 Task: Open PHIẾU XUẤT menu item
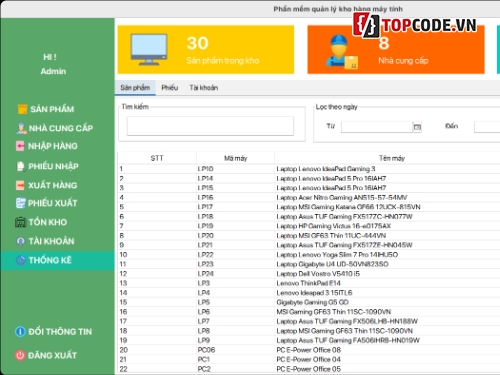(53, 203)
